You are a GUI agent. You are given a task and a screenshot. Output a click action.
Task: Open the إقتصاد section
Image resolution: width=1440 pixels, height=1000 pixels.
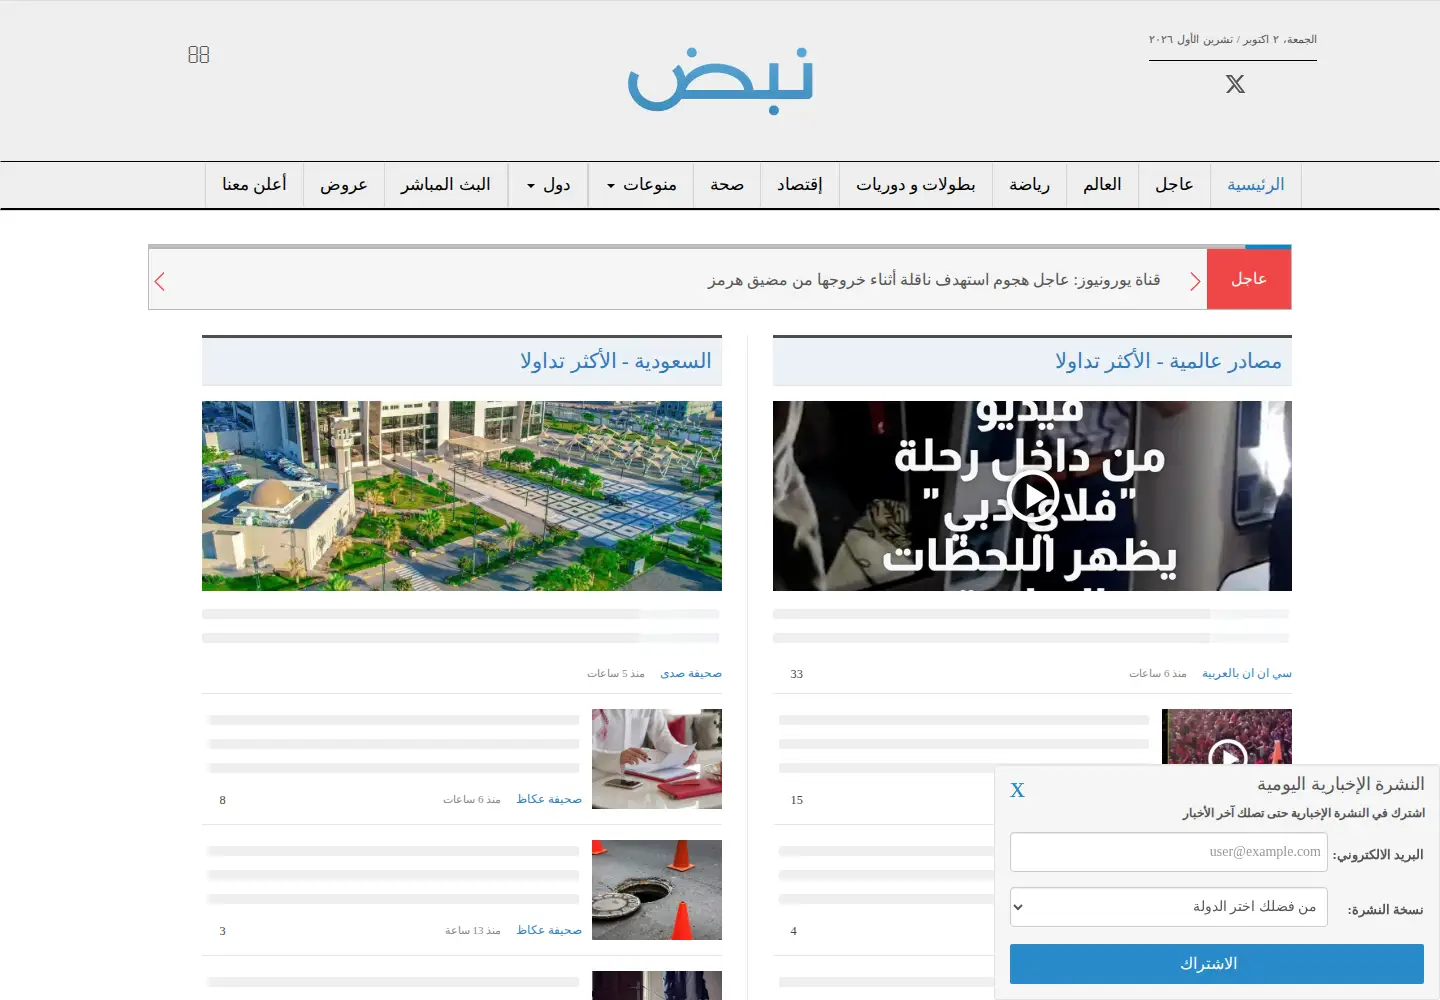click(799, 185)
